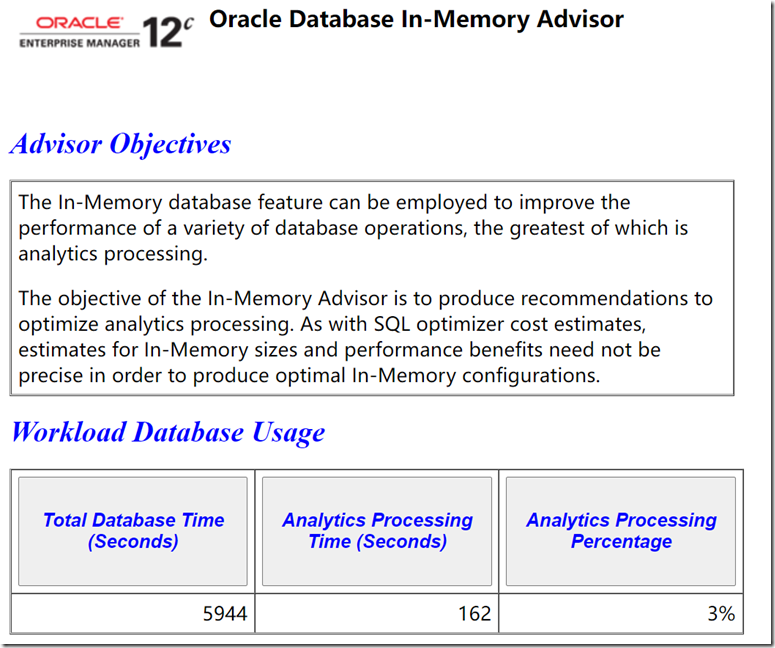Click the first paragraph about In-Memory feature
Screen dimensions: 775x648
tap(353, 228)
